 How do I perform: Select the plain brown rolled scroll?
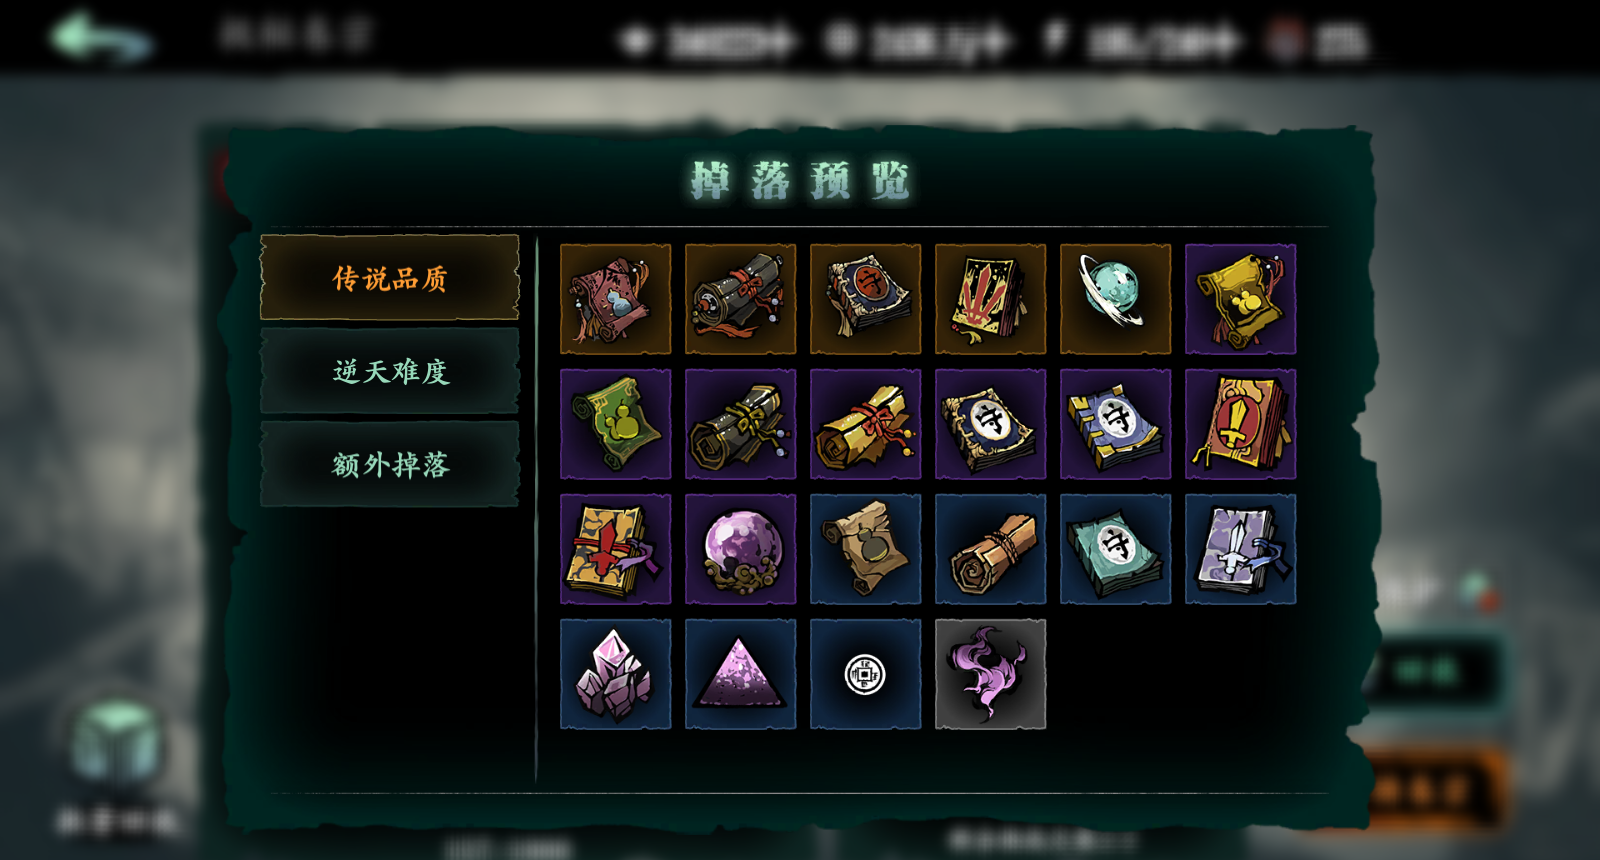[x=990, y=549]
